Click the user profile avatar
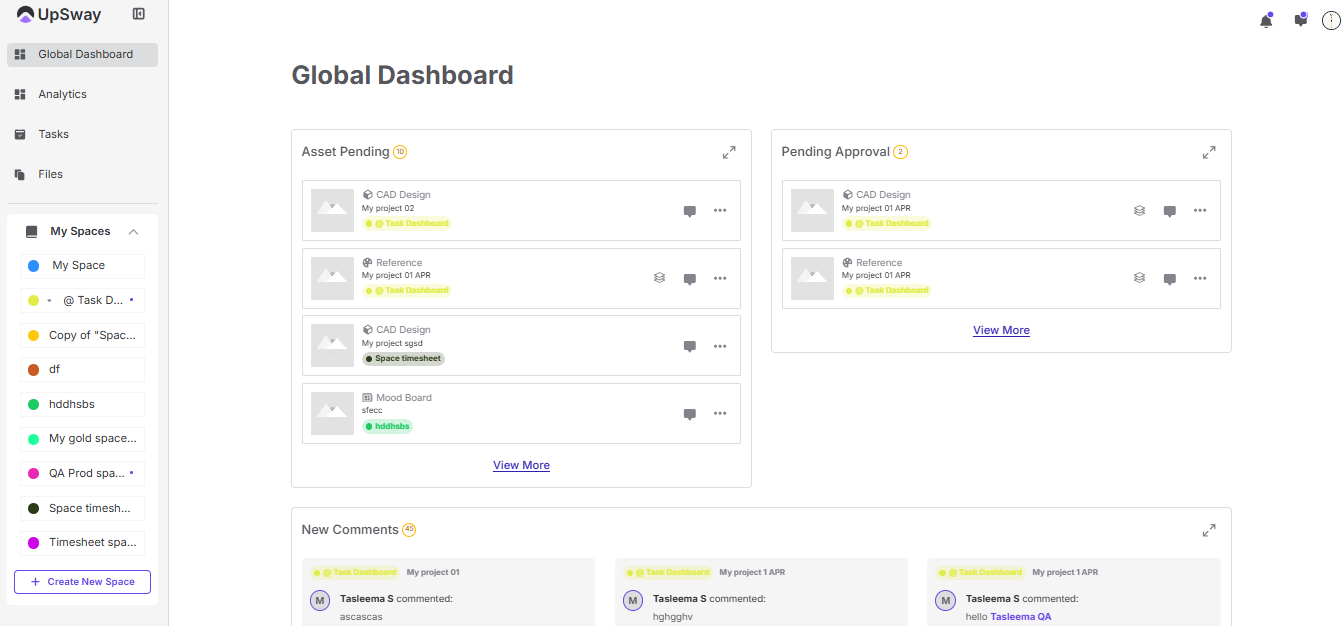 [1331, 20]
